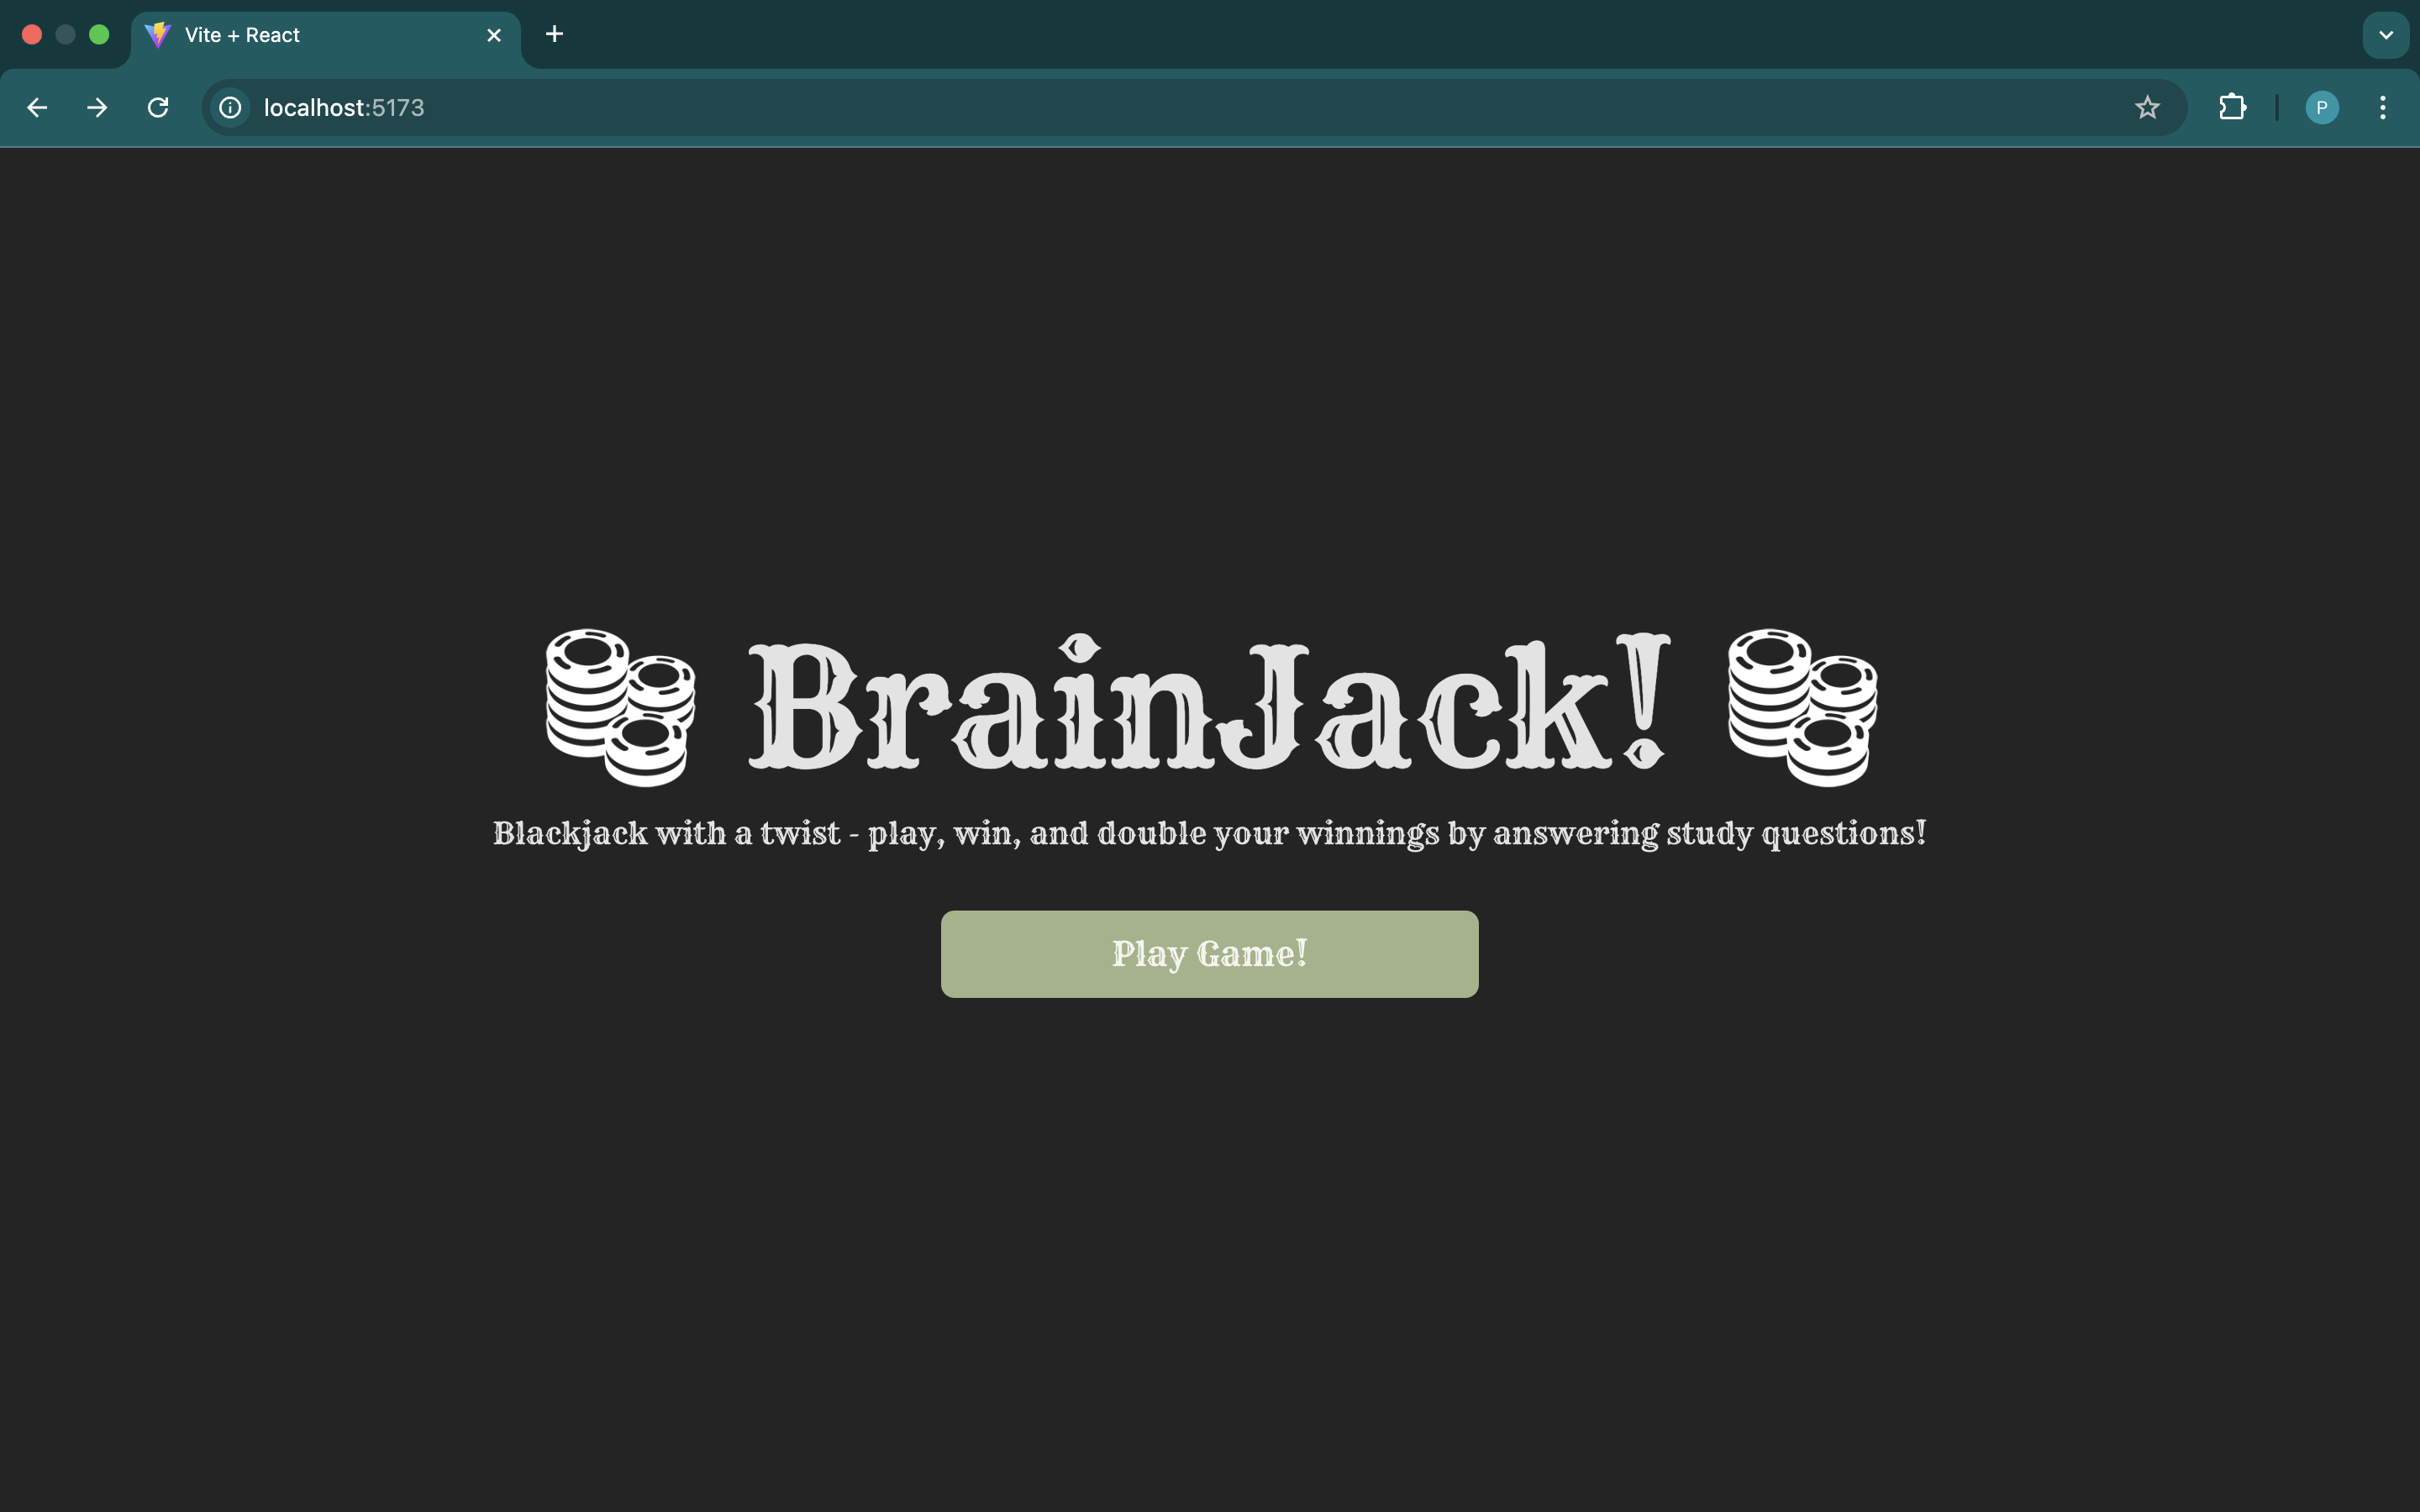View site information icon
Image resolution: width=2420 pixels, height=1512 pixels.
click(230, 107)
